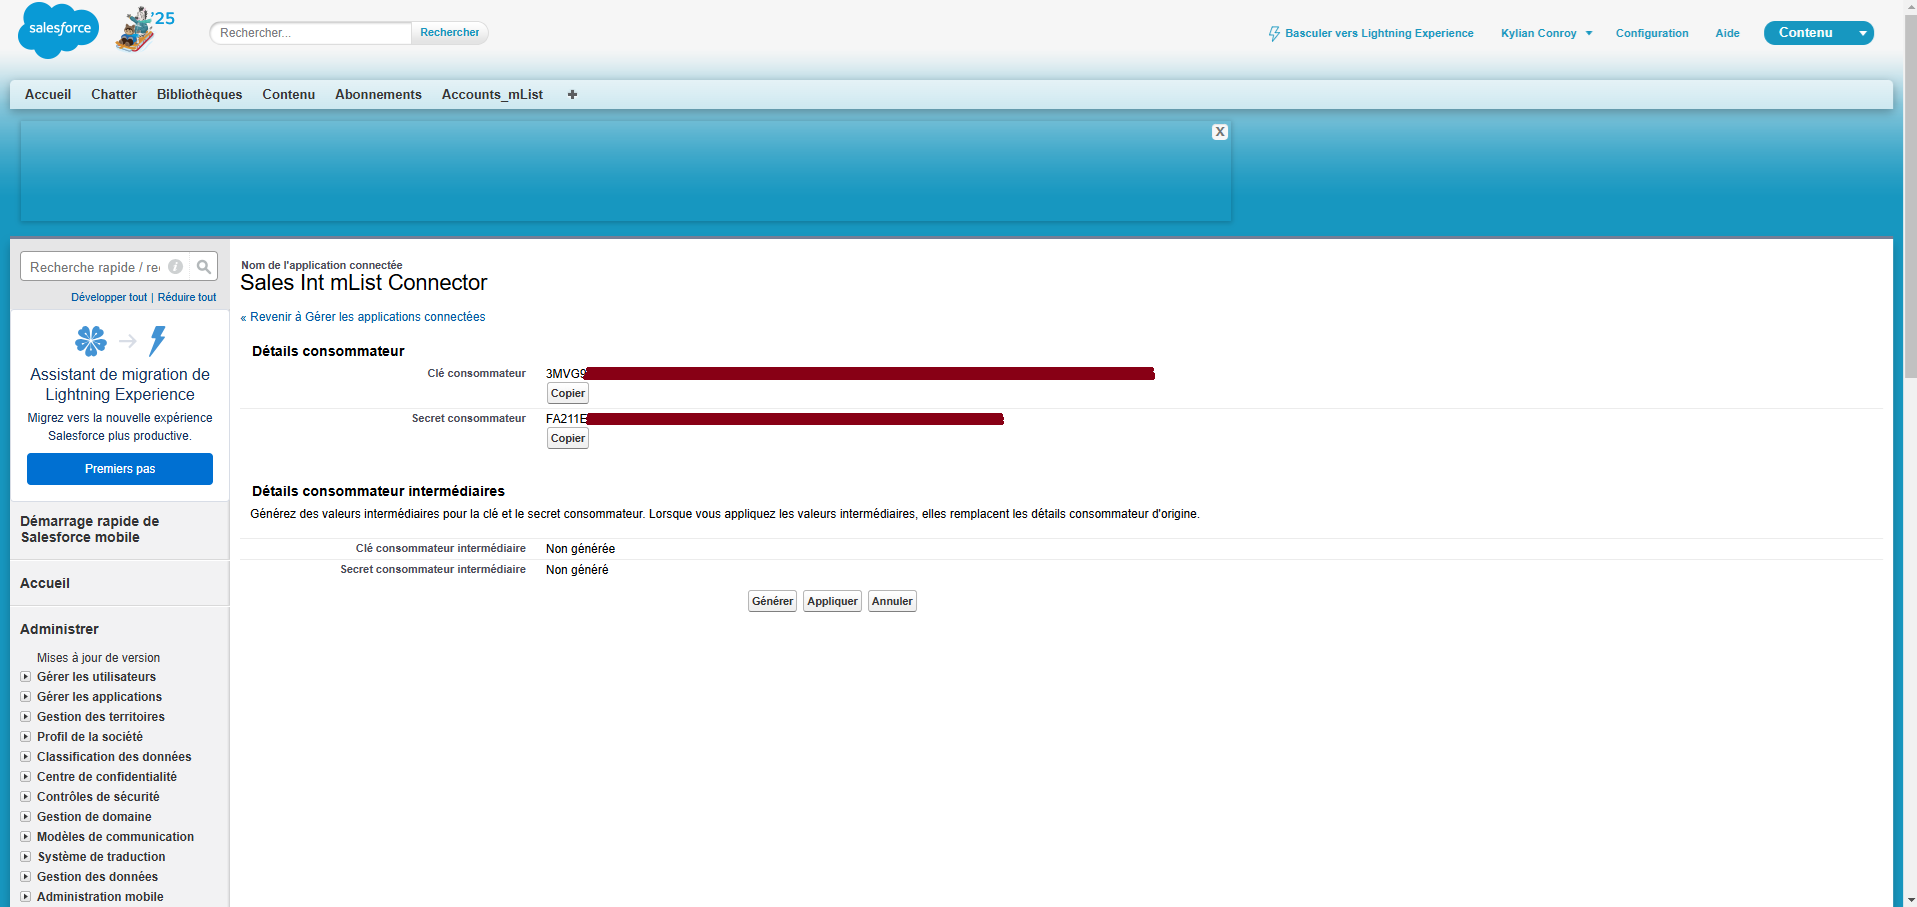
Task: Expand Gestion de domaine
Action: 26,817
